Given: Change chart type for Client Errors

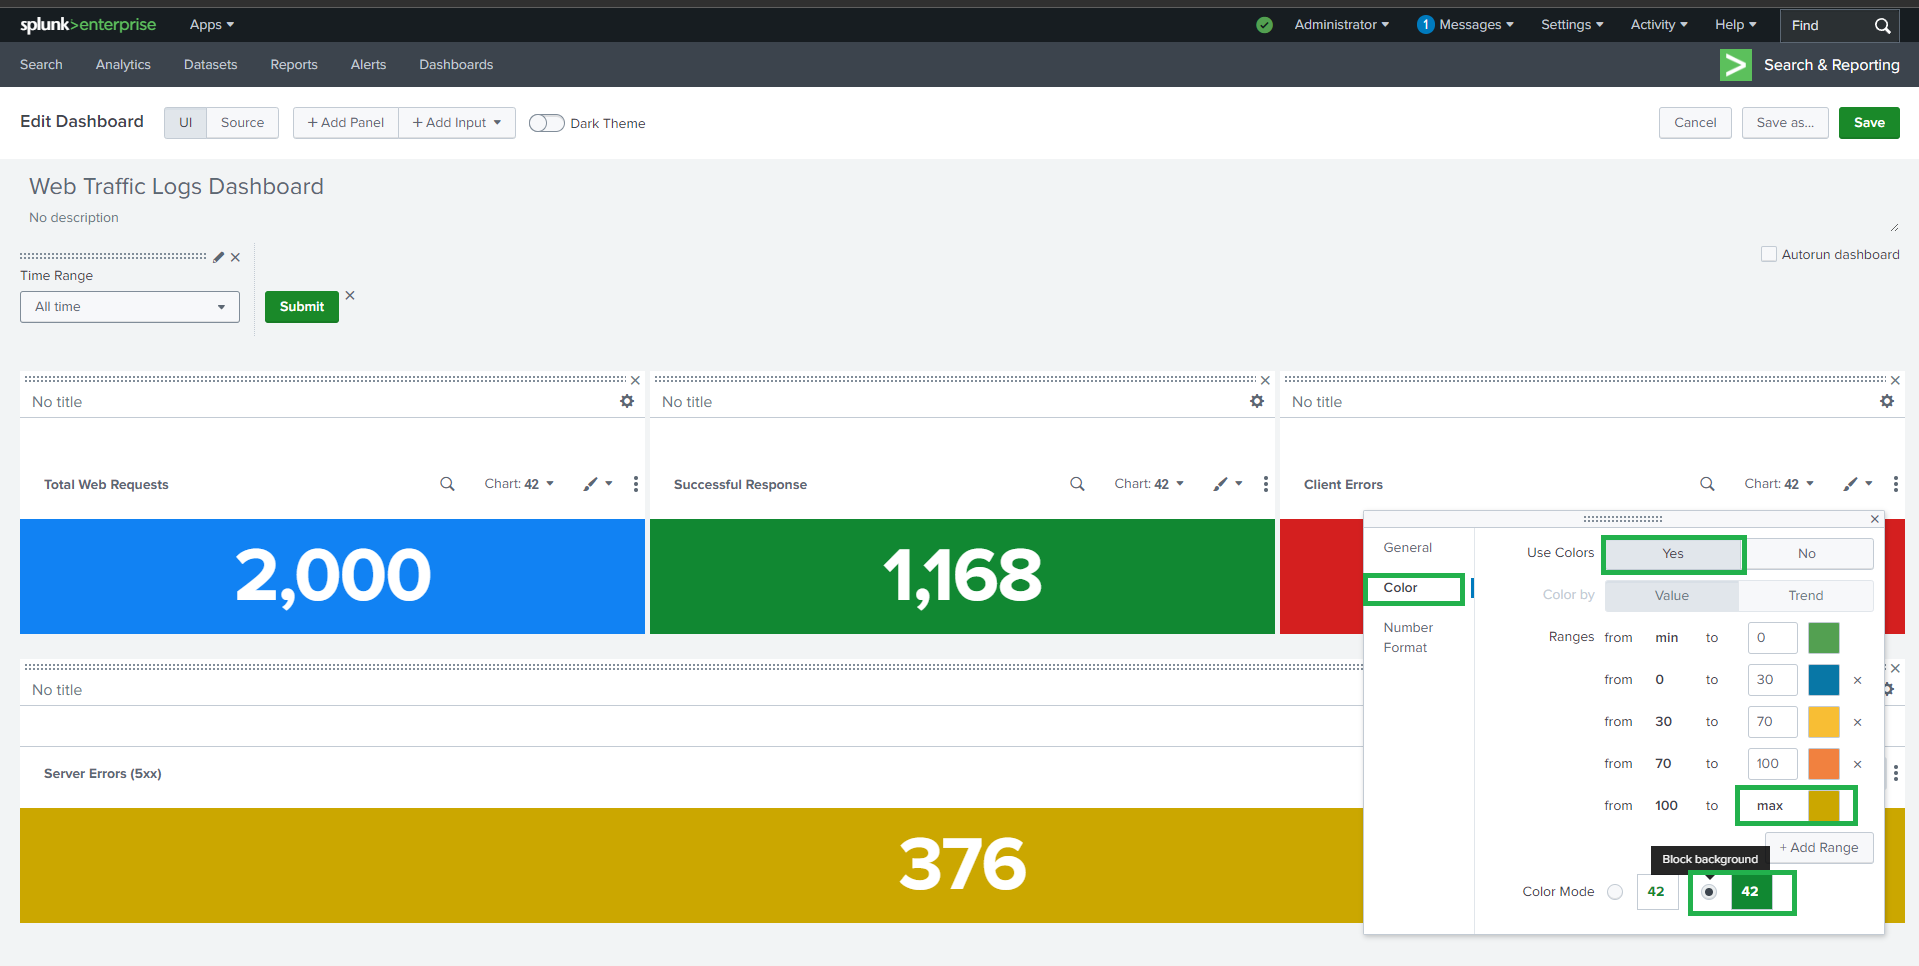Looking at the screenshot, I should coord(1779,484).
